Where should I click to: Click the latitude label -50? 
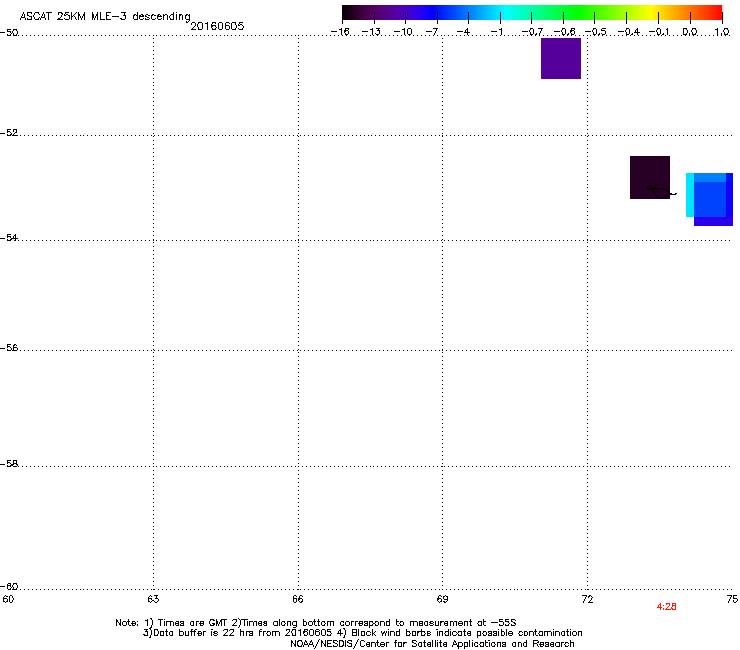point(9,33)
